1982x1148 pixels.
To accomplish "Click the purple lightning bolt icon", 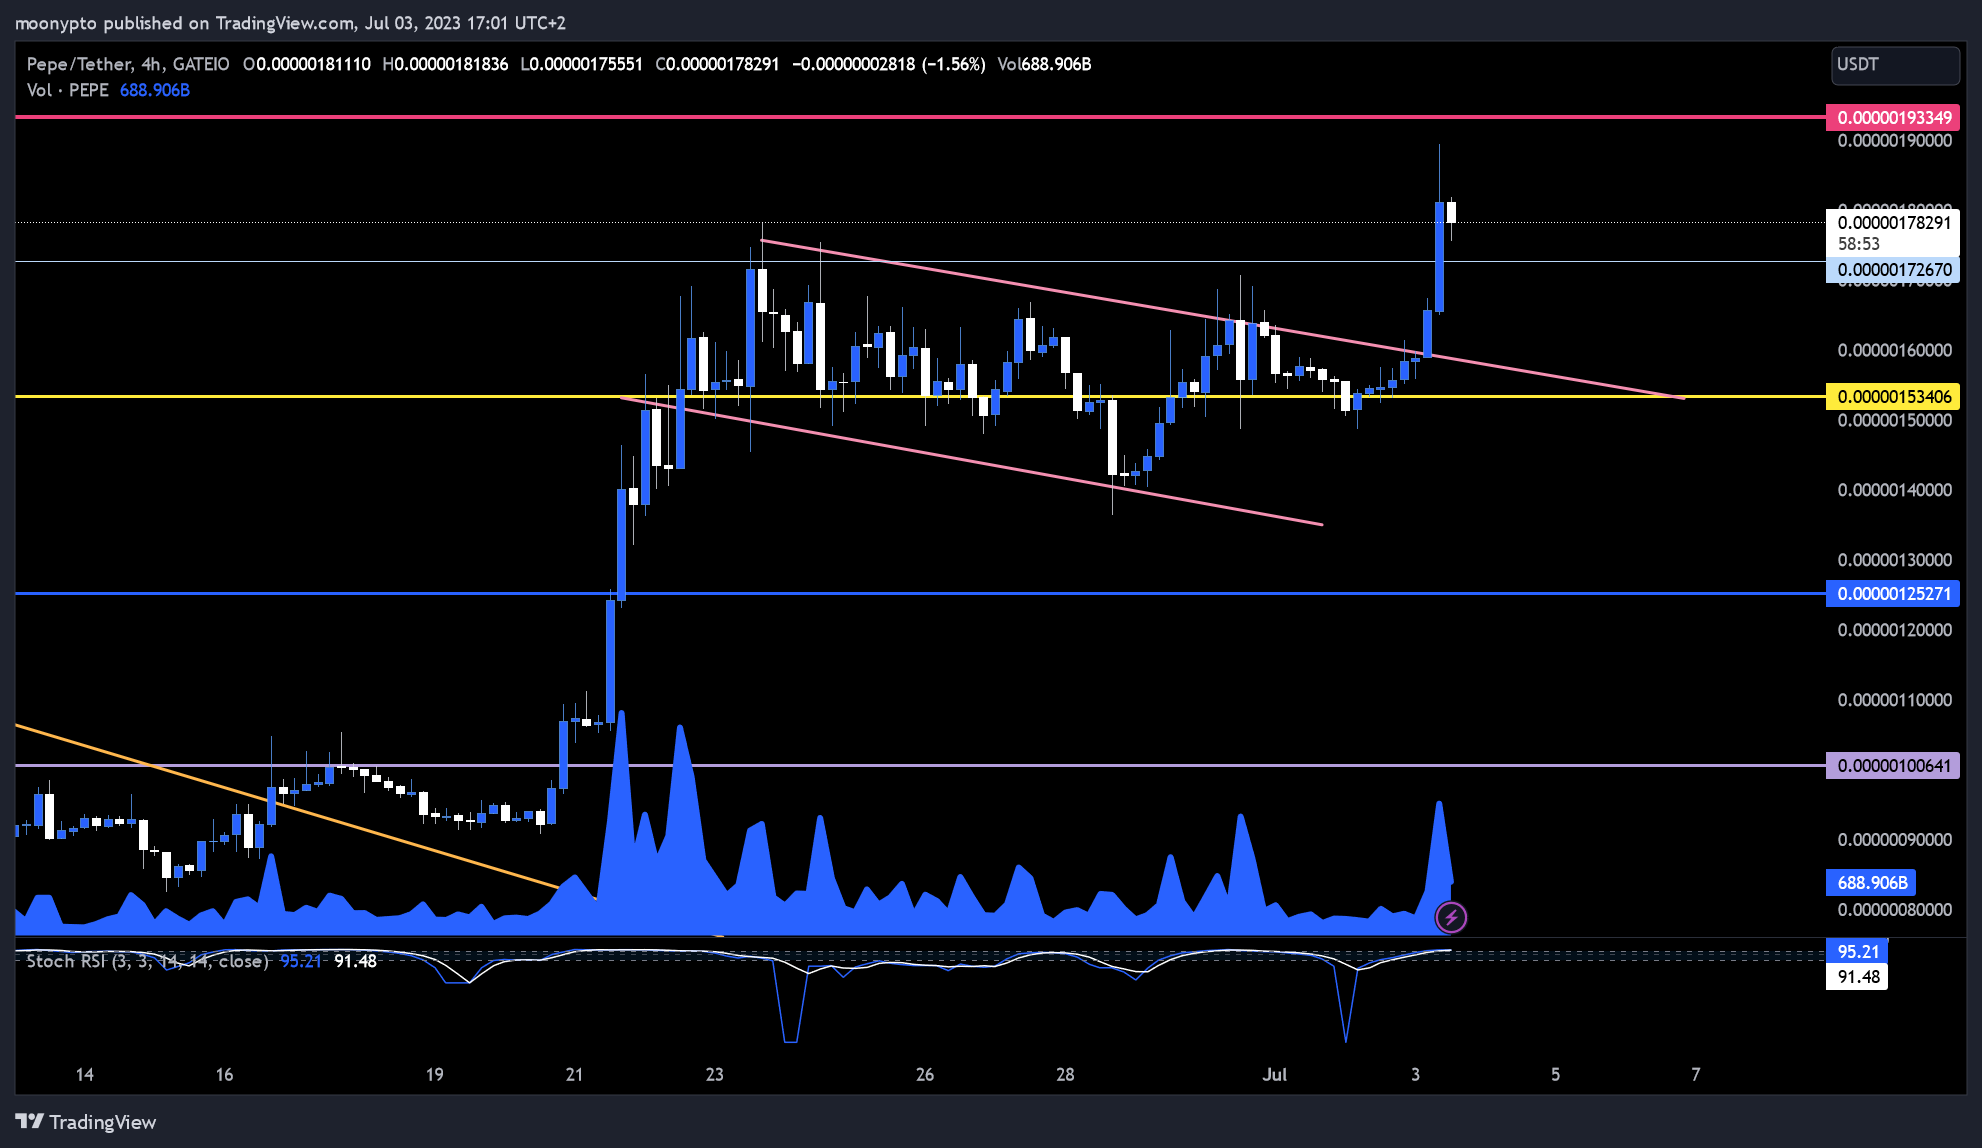I will pos(1451,916).
